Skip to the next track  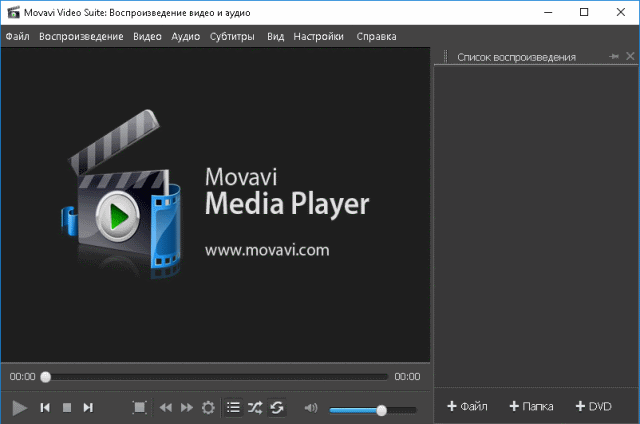click(x=88, y=408)
